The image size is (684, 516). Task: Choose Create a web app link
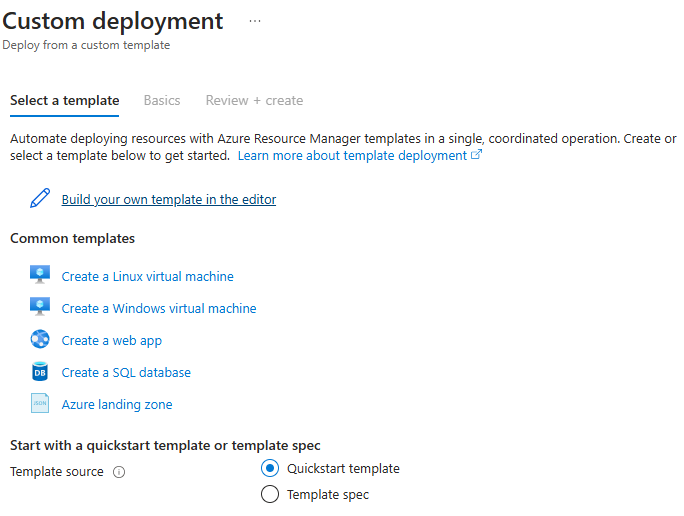tap(112, 341)
